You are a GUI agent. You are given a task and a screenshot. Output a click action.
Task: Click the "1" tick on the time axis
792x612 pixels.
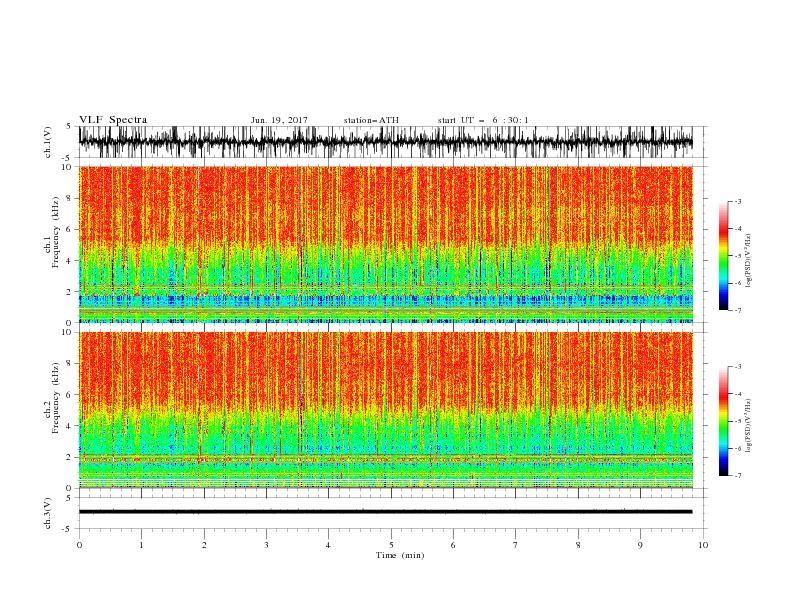[x=141, y=545]
